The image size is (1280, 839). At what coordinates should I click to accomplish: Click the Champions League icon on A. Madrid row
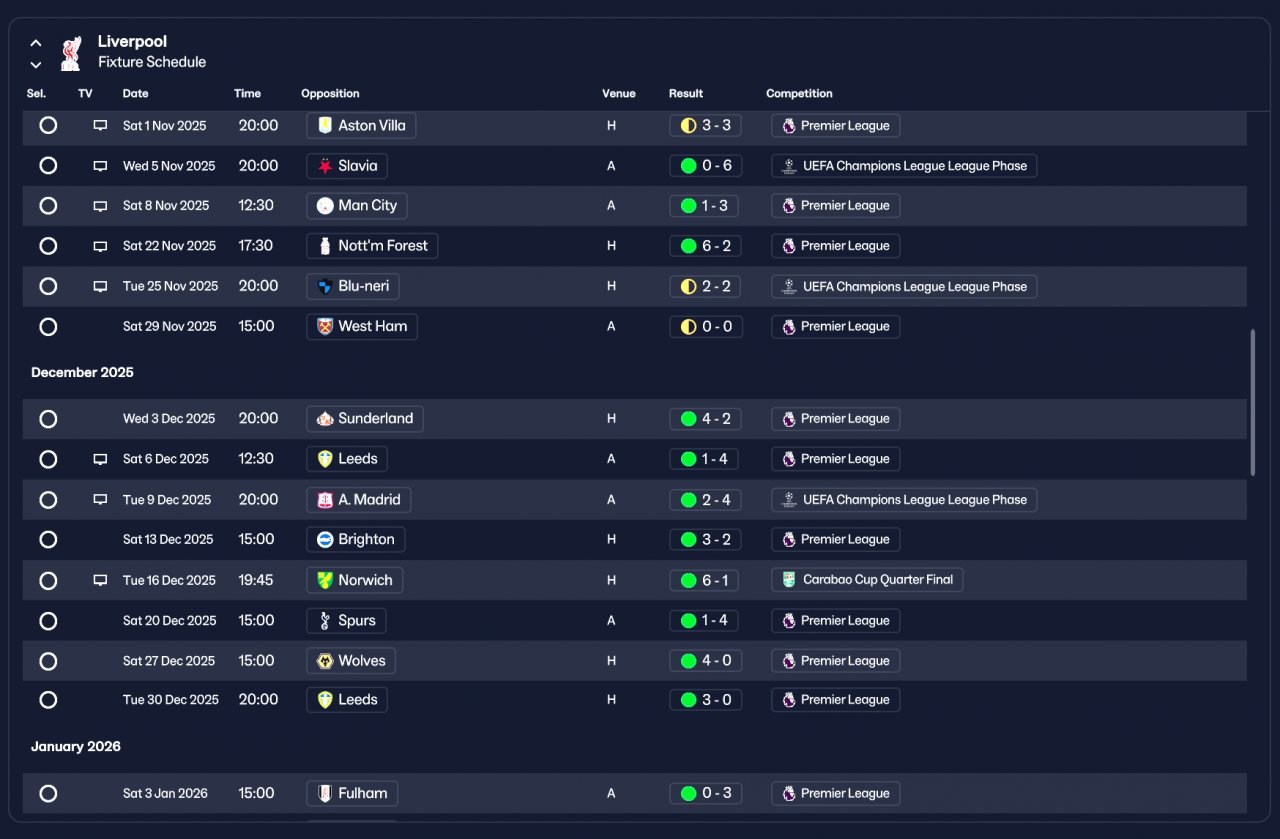(789, 500)
